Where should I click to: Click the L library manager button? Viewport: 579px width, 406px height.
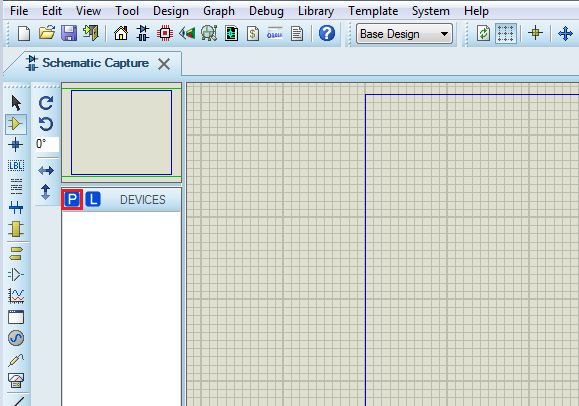point(93,199)
